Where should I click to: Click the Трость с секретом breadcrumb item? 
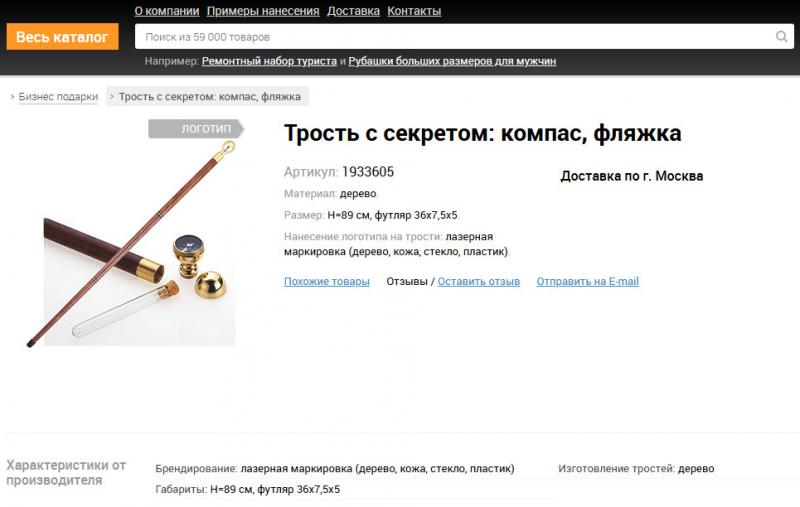coord(208,96)
